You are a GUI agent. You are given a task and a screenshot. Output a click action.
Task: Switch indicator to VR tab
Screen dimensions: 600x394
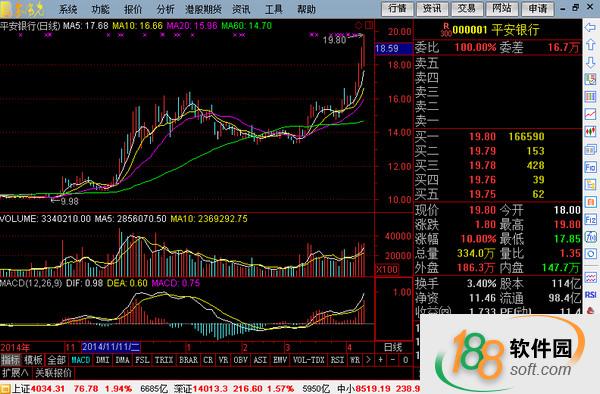click(223, 360)
